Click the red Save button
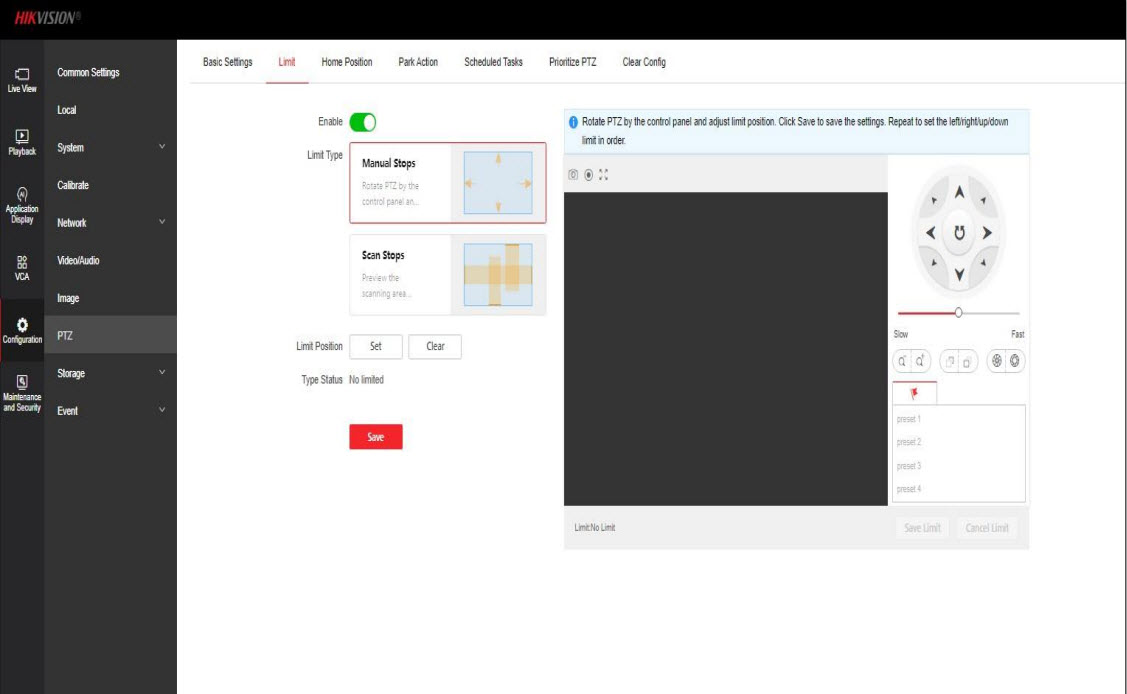Viewport: 1127px width, 694px height. tap(375, 437)
